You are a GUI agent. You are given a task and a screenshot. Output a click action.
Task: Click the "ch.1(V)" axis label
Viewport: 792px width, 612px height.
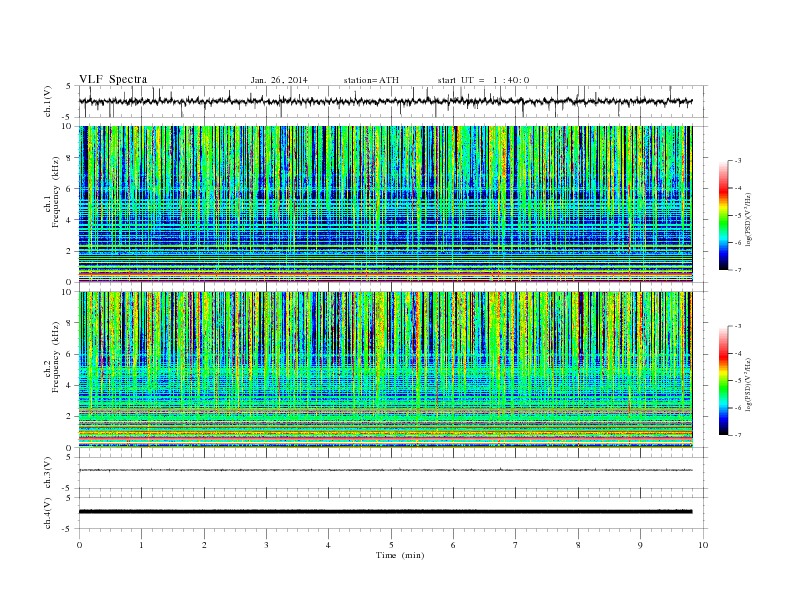tap(48, 103)
